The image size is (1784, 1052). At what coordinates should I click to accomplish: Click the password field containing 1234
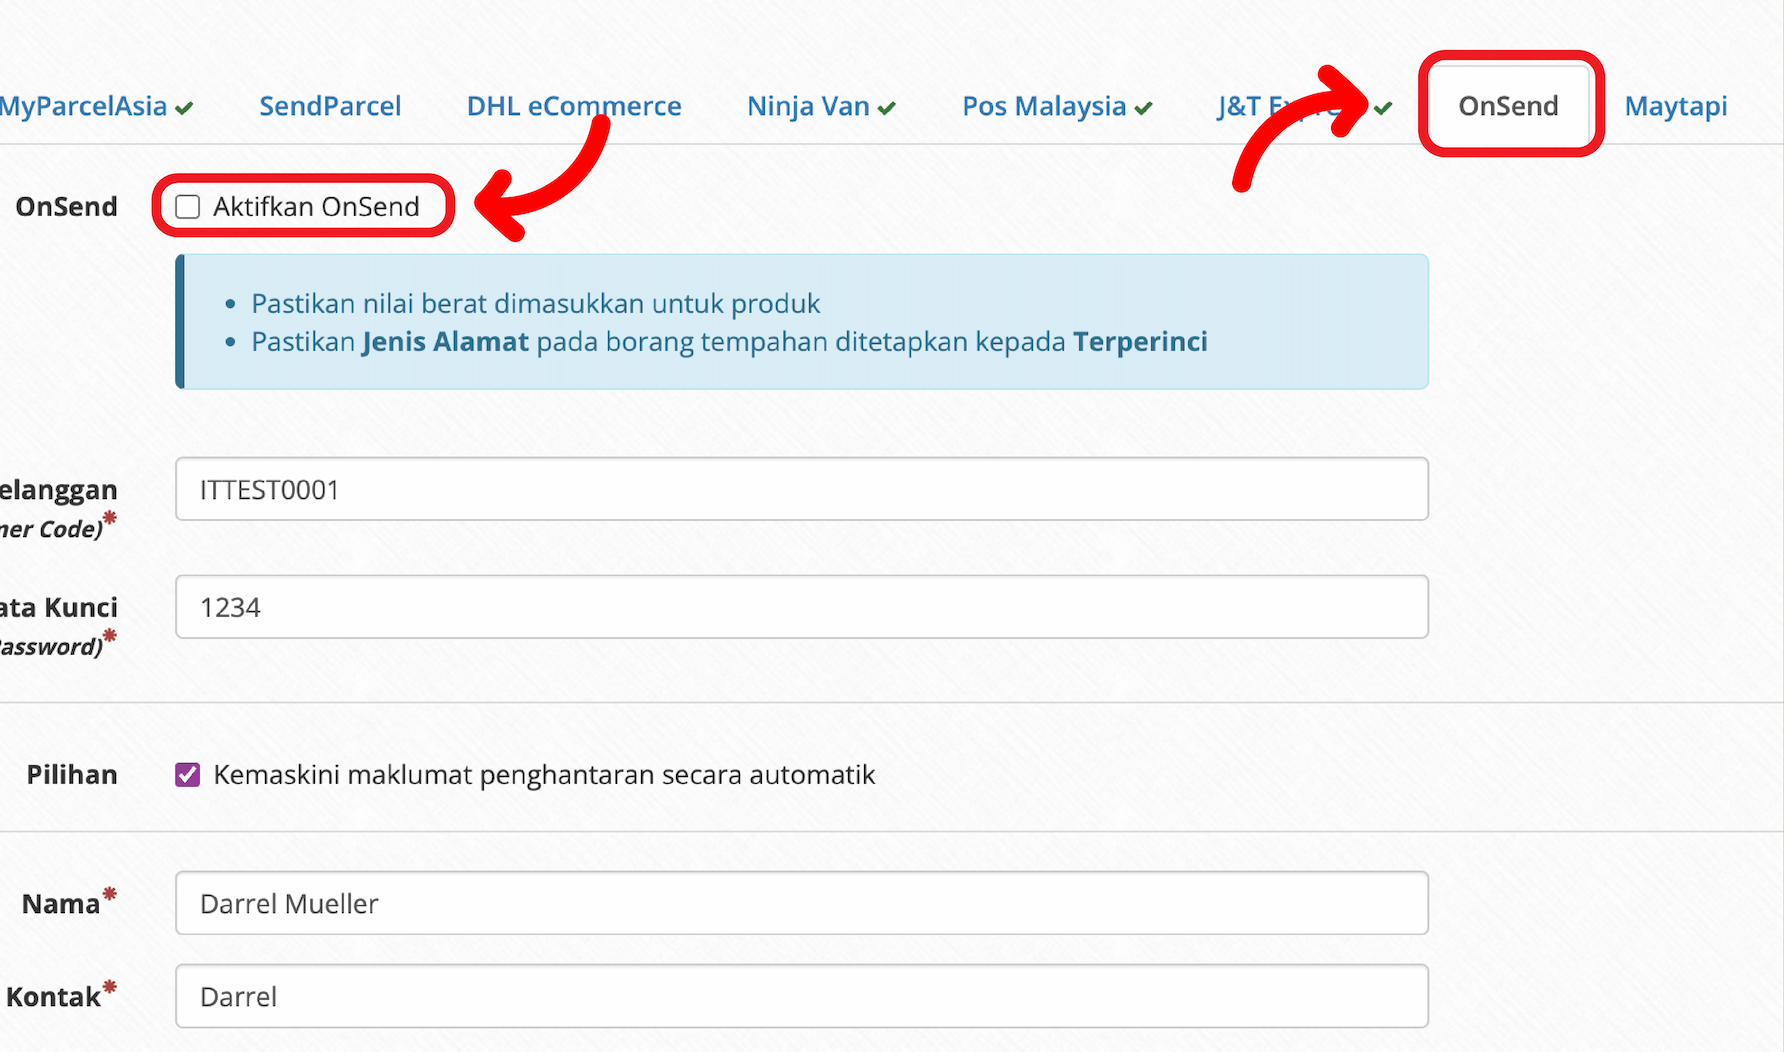[x=801, y=607]
